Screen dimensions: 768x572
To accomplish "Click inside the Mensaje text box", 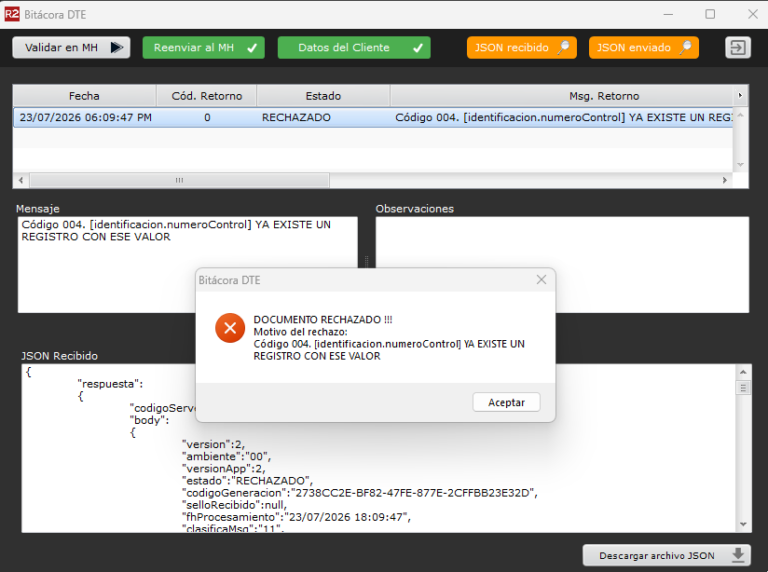I will (188, 264).
